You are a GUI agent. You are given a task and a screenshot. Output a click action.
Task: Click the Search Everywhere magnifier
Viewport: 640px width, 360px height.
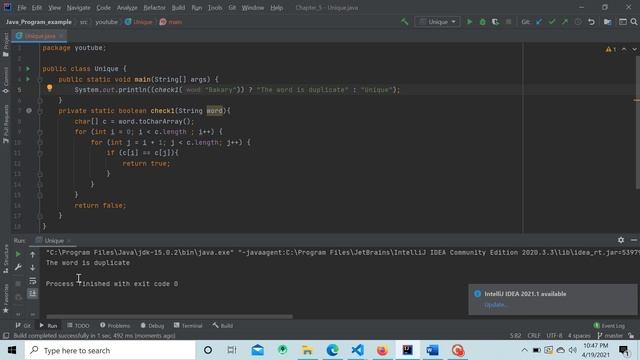634,22
